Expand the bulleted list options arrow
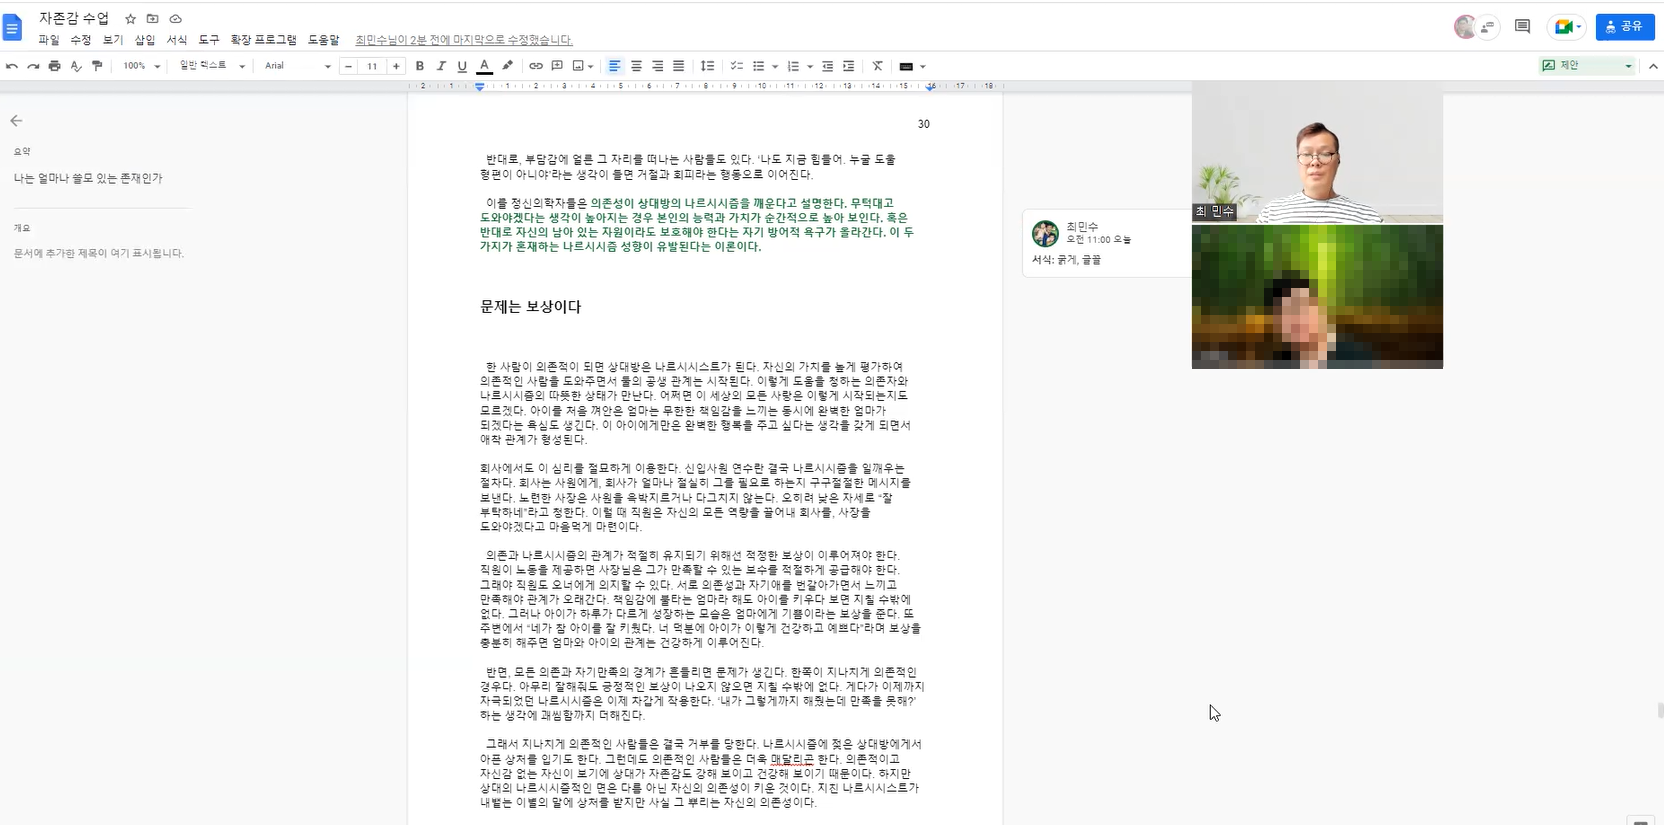This screenshot has width=1664, height=825. tap(775, 67)
